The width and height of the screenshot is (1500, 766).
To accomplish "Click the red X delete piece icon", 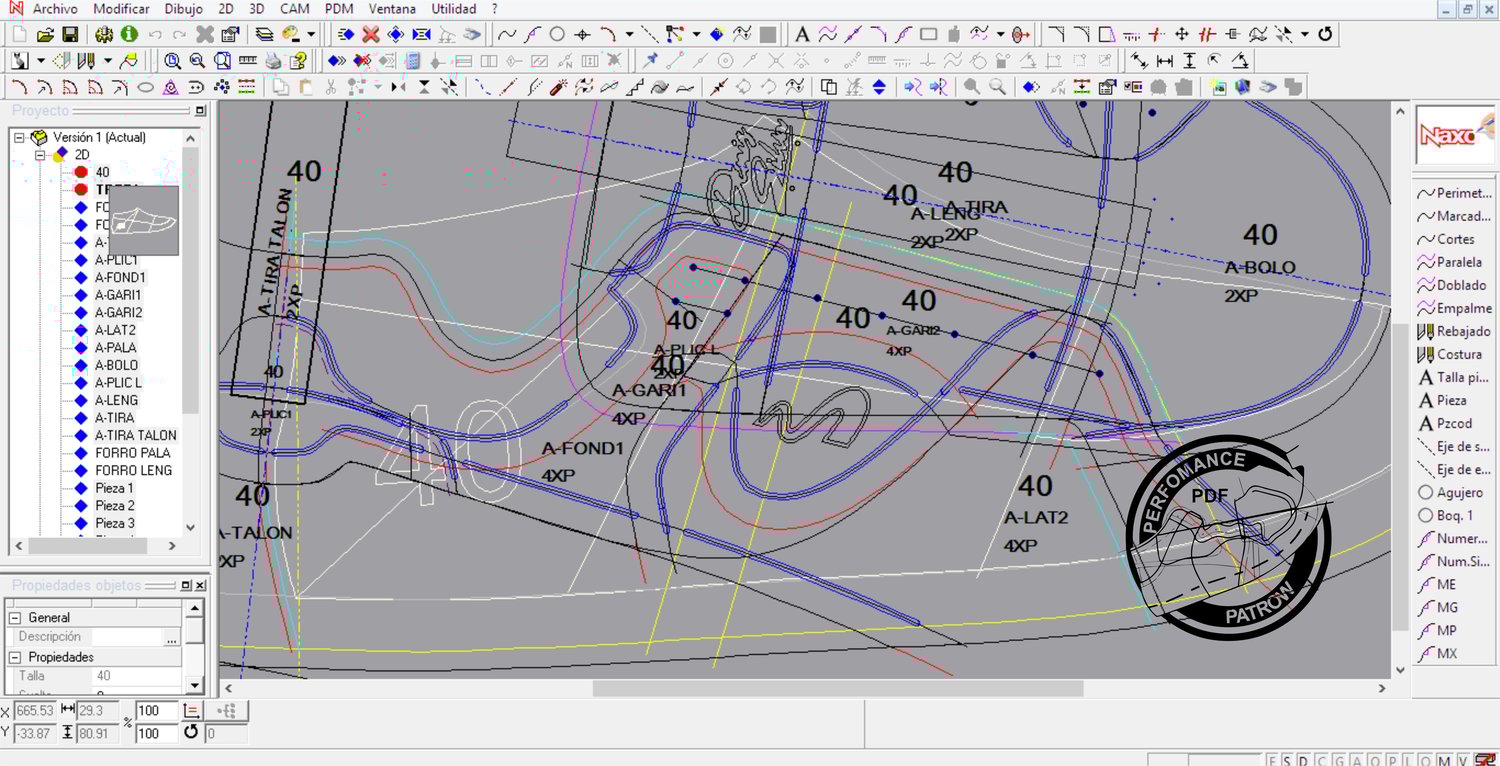I will click(370, 34).
